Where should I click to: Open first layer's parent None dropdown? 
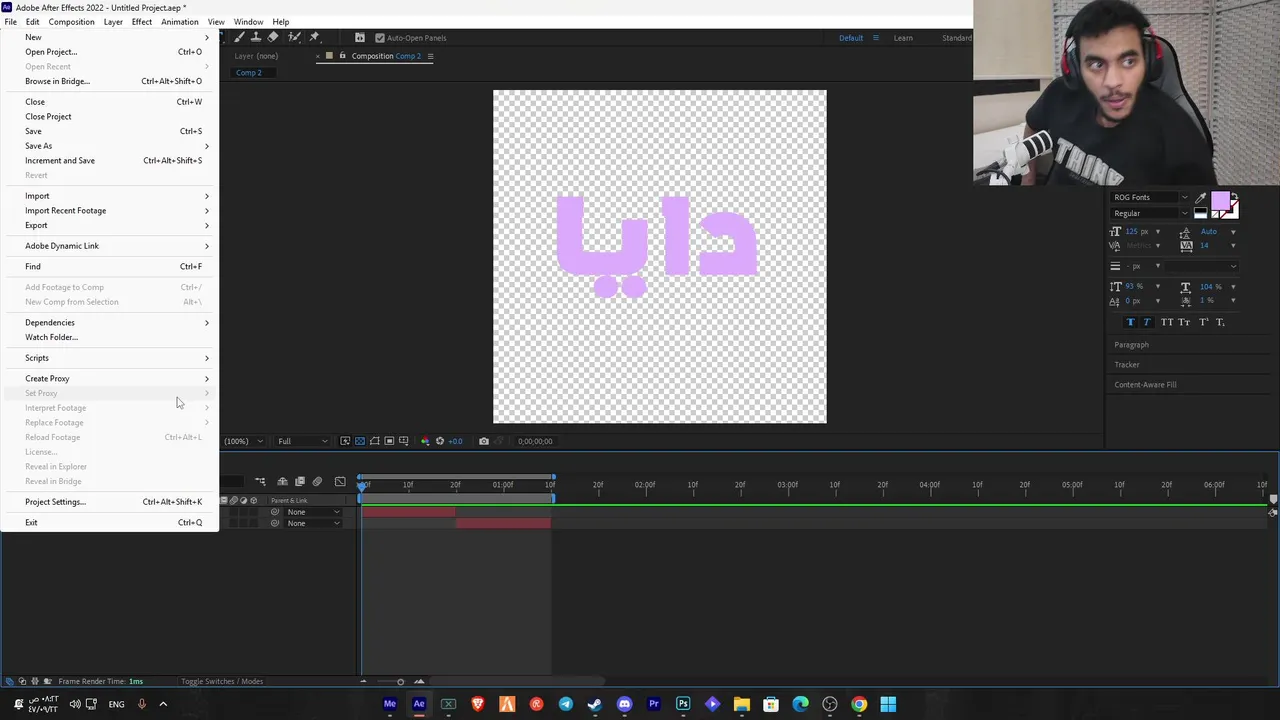point(313,512)
